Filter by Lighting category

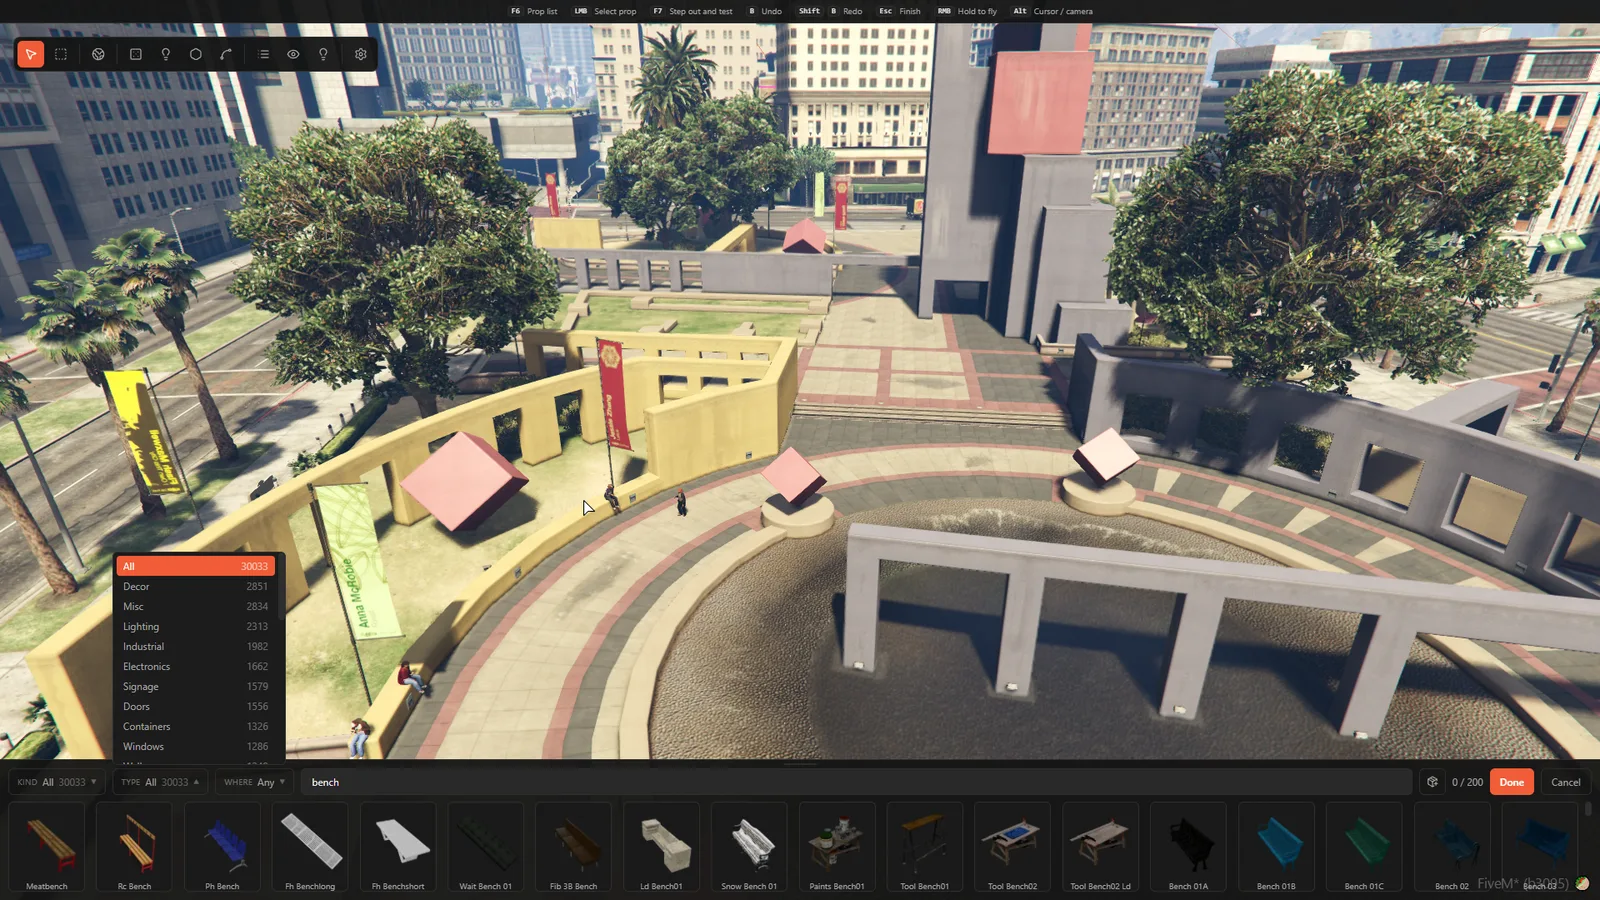click(x=196, y=626)
